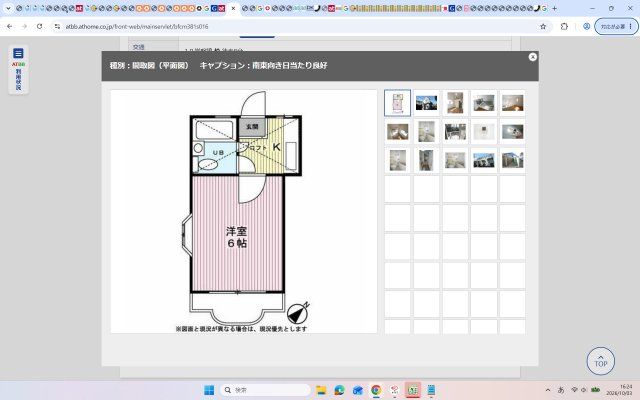Show hidden system tray icons

click(548, 390)
